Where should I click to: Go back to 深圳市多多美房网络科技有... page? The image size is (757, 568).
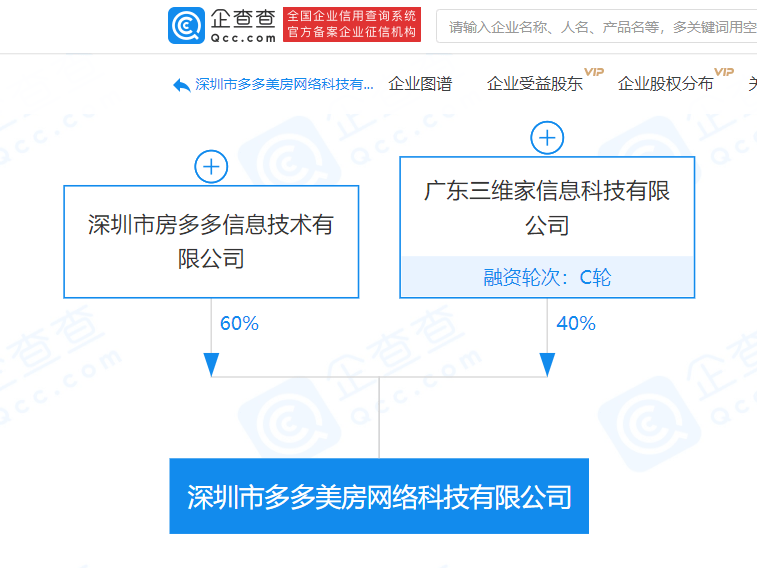point(284,84)
